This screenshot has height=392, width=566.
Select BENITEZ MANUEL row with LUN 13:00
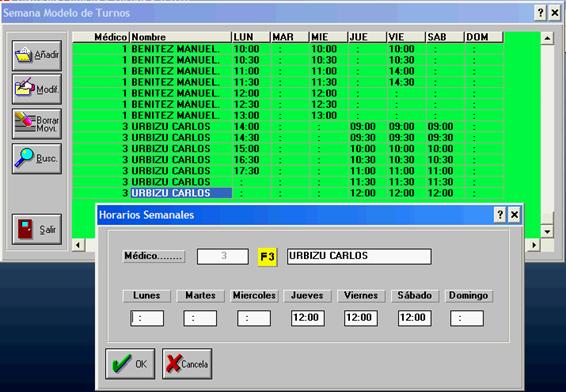288,116
